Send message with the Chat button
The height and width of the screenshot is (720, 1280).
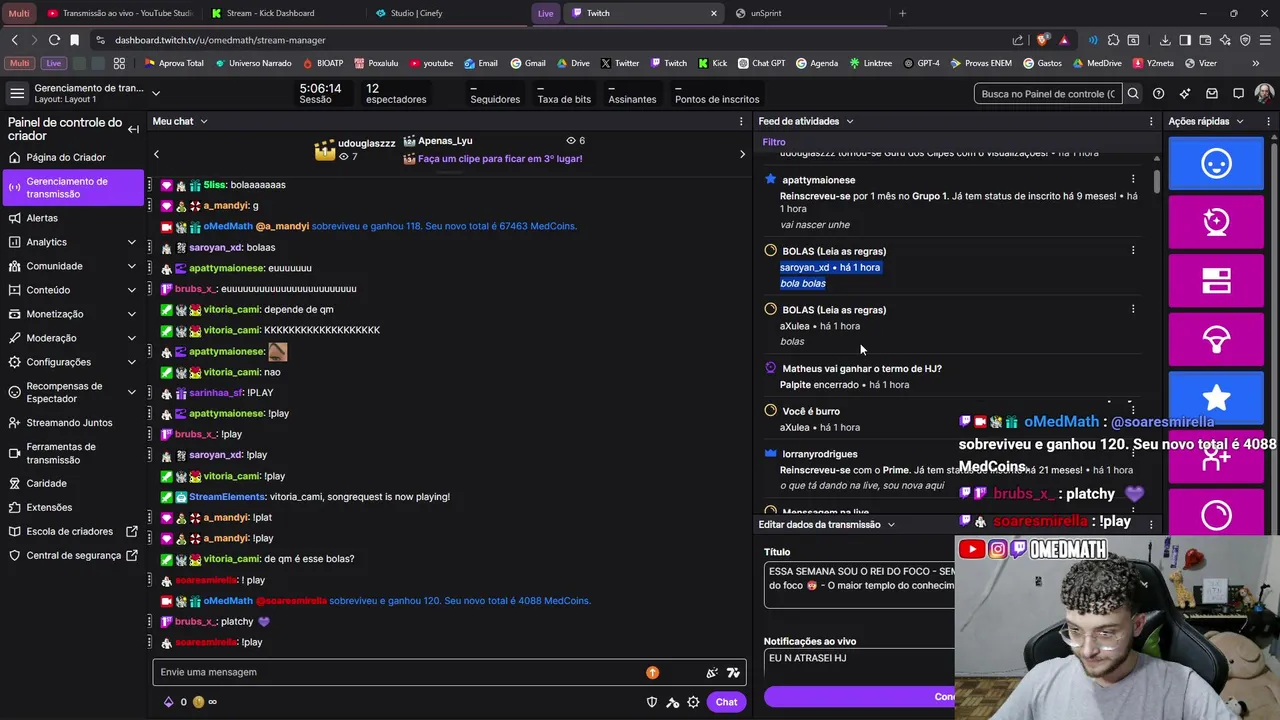[x=726, y=702]
